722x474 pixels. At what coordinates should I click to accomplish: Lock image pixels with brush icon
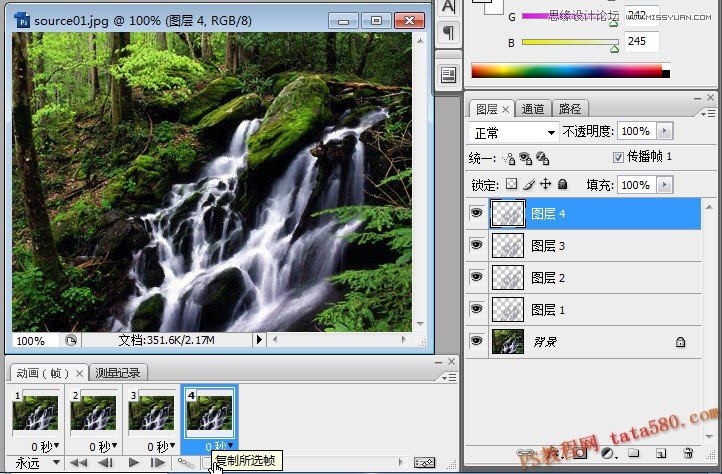[529, 184]
